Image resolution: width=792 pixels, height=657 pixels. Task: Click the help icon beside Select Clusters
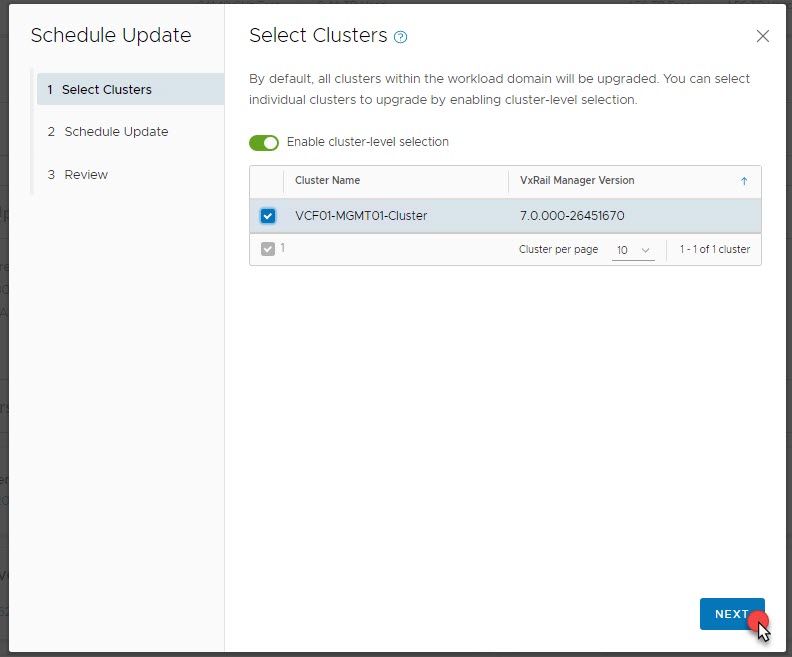(401, 37)
